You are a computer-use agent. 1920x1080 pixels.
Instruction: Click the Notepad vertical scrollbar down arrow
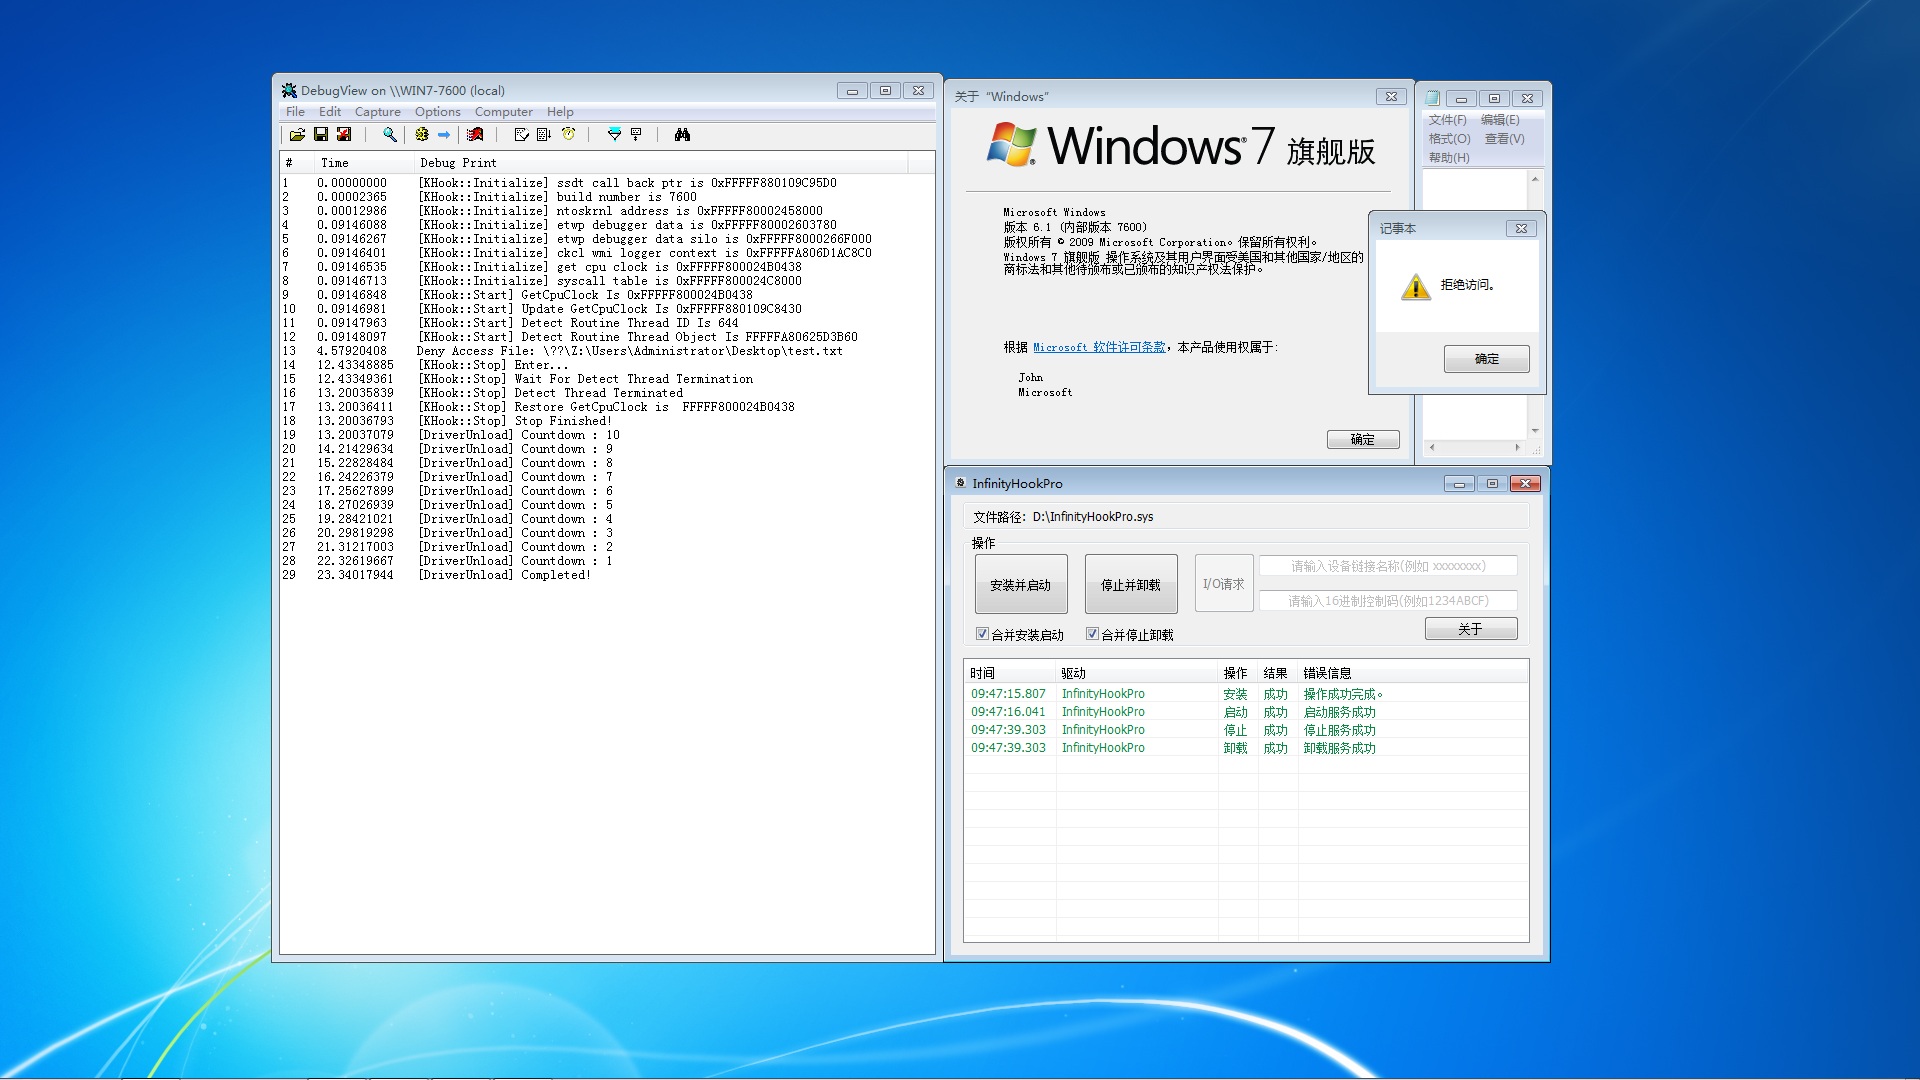(1535, 431)
